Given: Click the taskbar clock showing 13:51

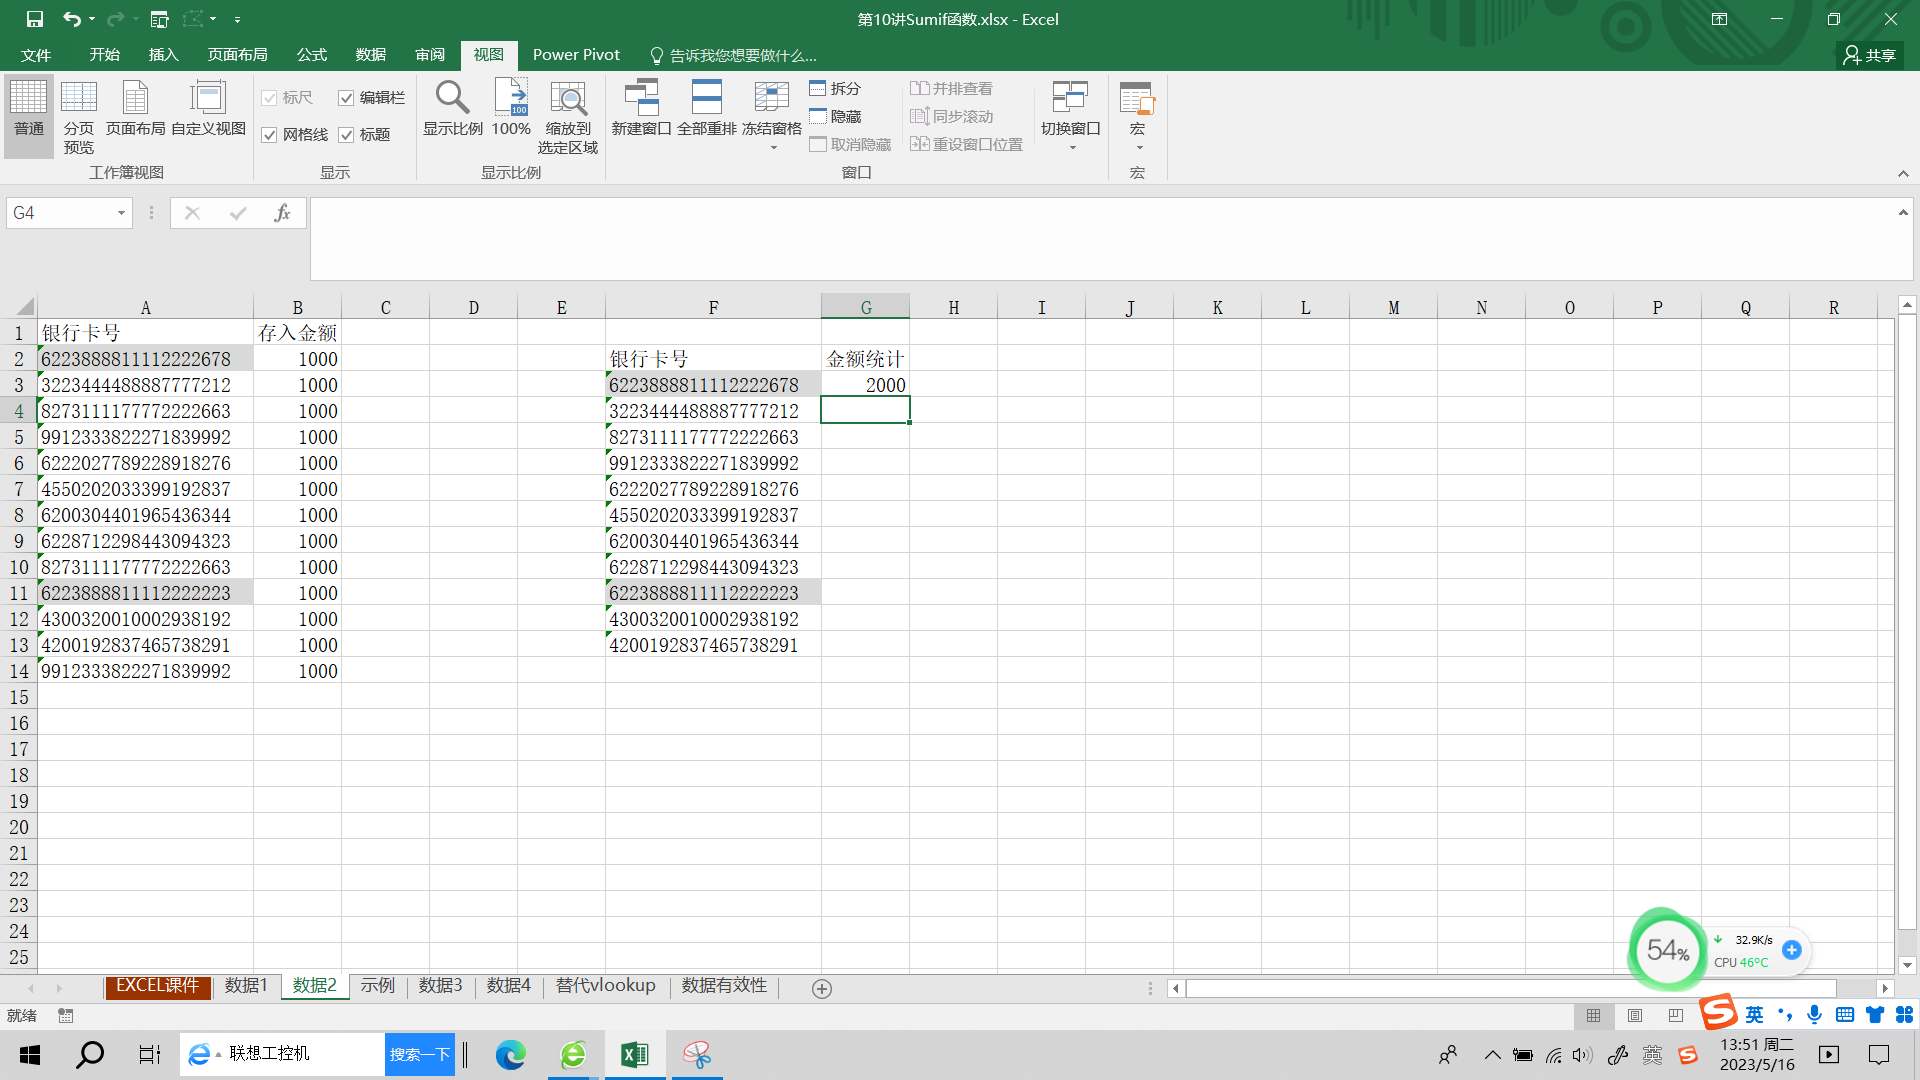Looking at the screenshot, I should [x=1757, y=1054].
